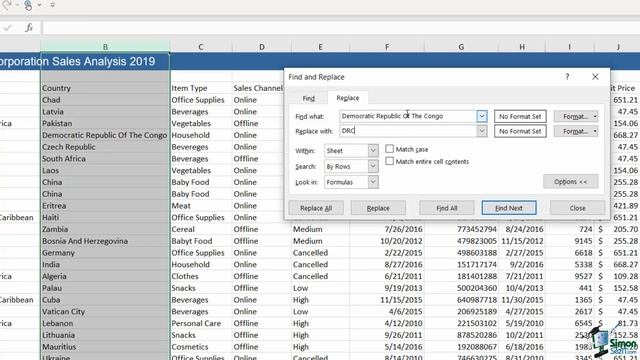Click the Czech Republic cell
Viewport: 640px width, 360px height.
(105, 147)
